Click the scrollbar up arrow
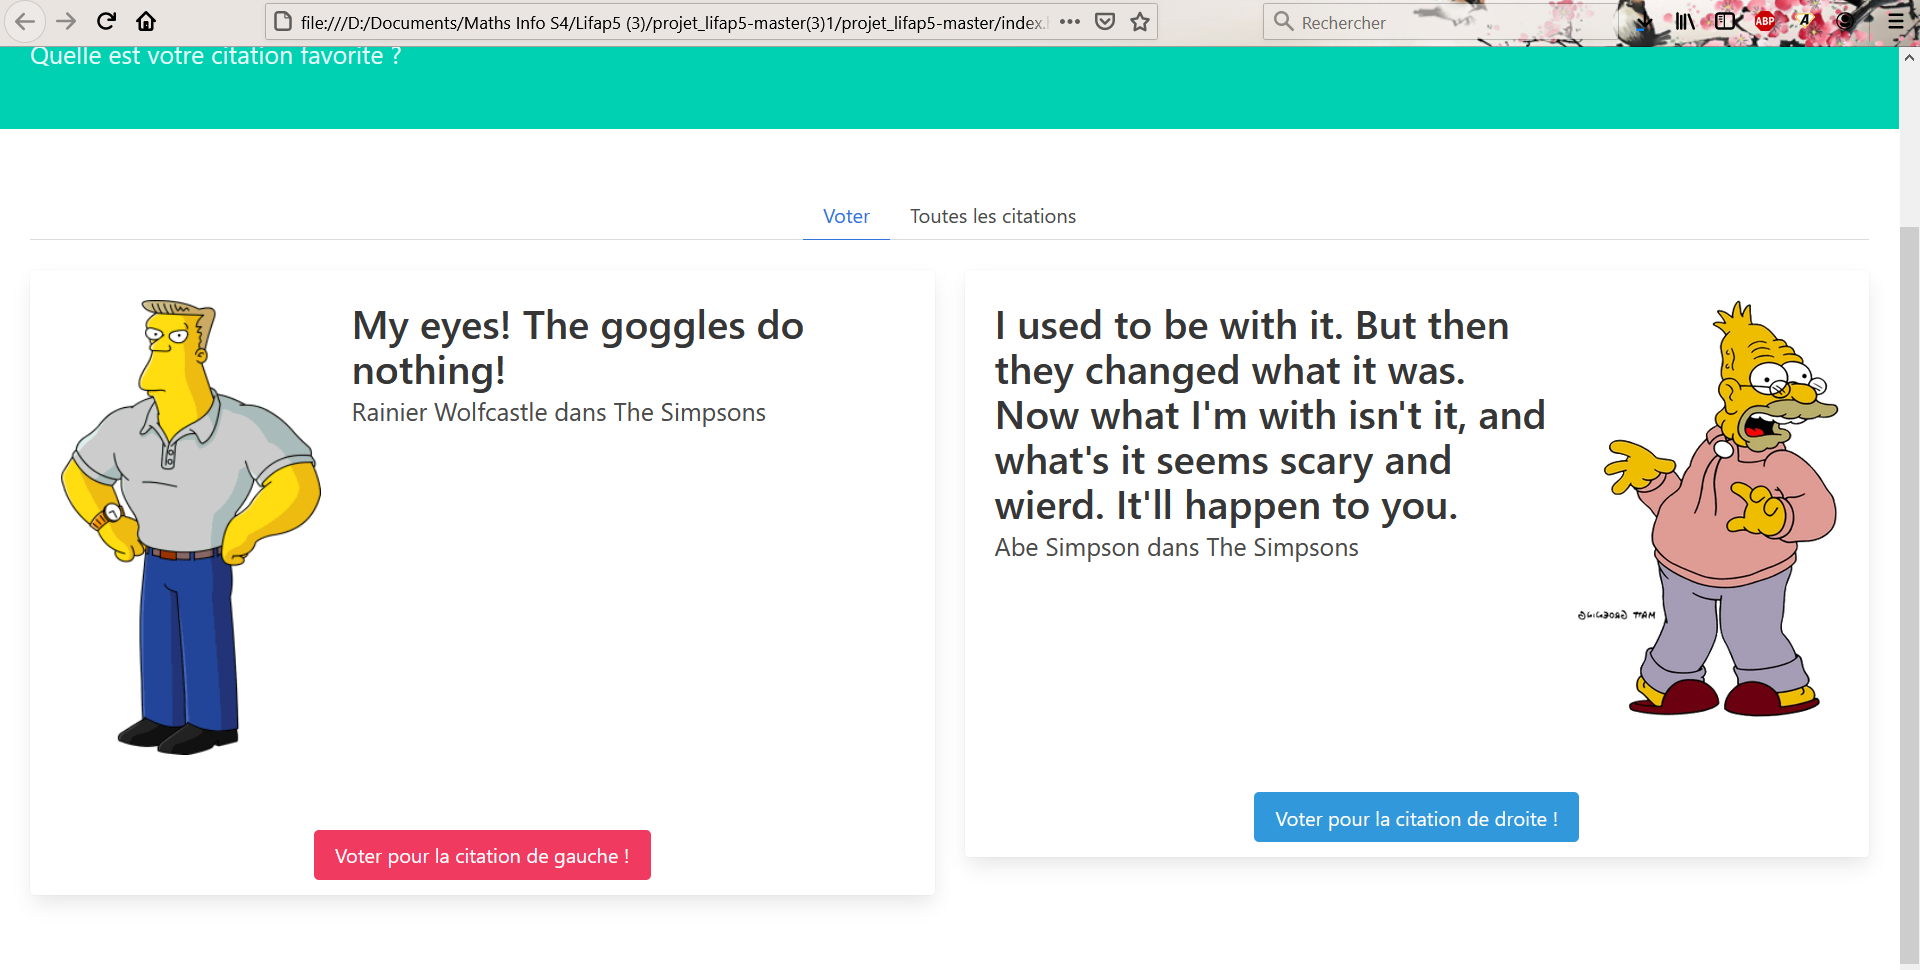This screenshot has width=1920, height=970. pos(1909,57)
